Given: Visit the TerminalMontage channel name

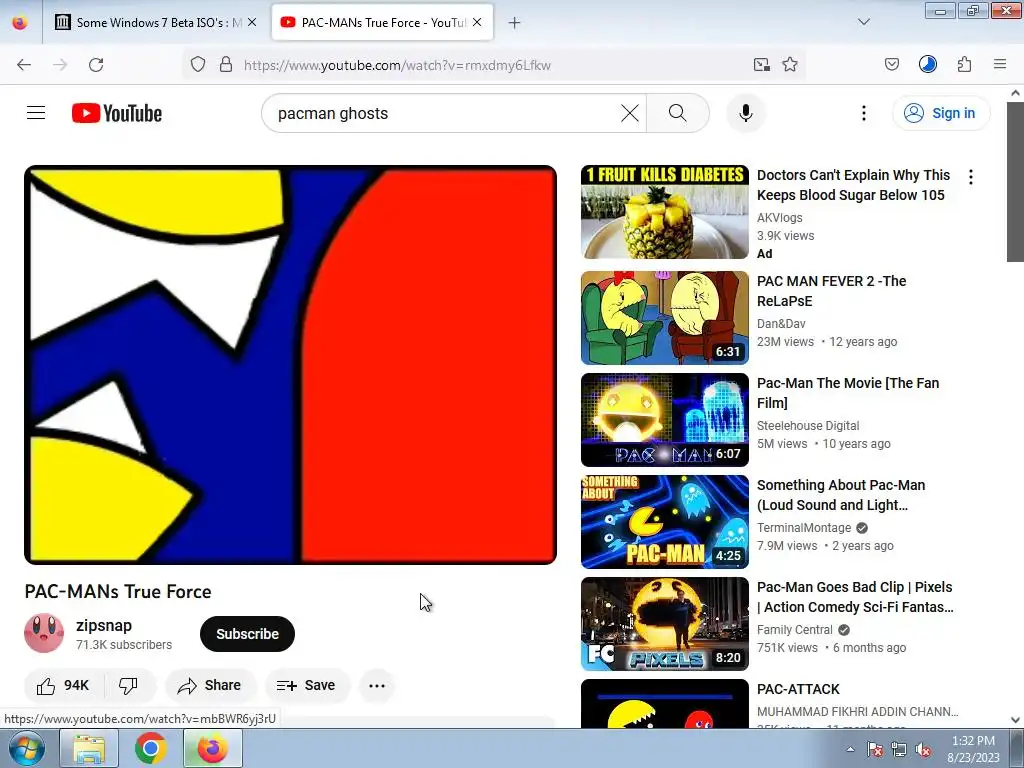Looking at the screenshot, I should click(804, 528).
